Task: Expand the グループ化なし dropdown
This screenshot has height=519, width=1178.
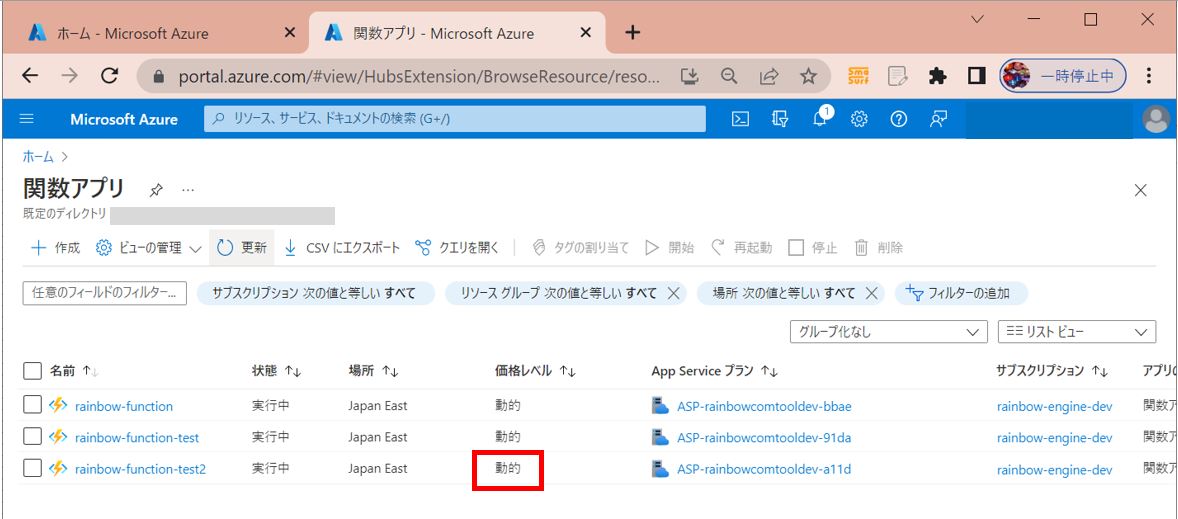Action: pos(888,332)
